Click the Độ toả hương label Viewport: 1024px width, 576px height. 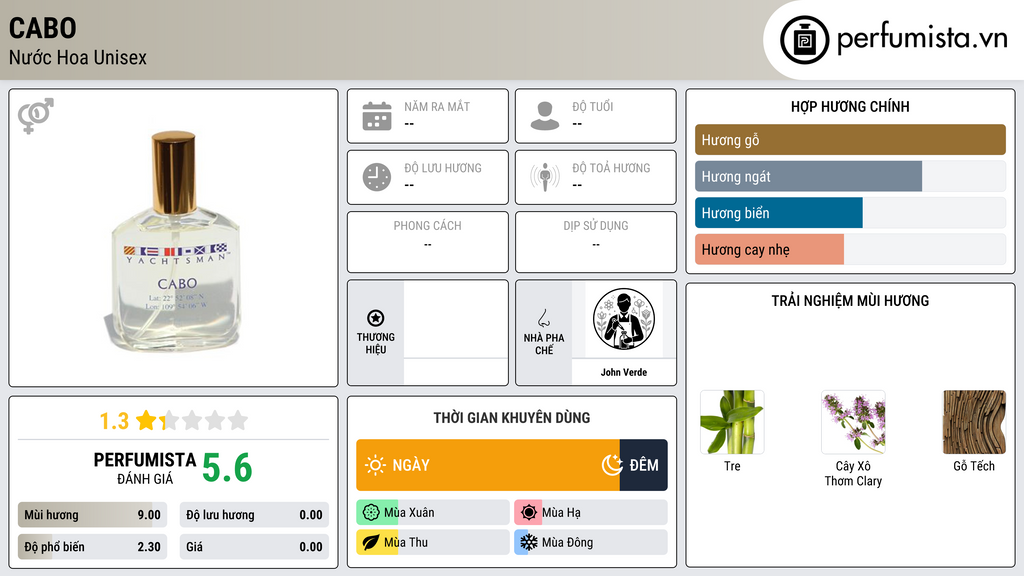611,168
